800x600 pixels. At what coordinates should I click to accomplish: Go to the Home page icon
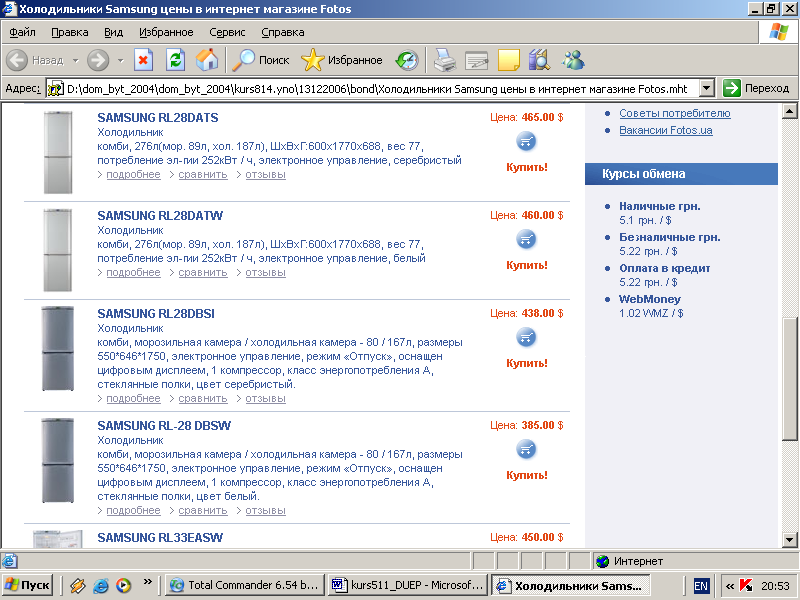[x=207, y=60]
